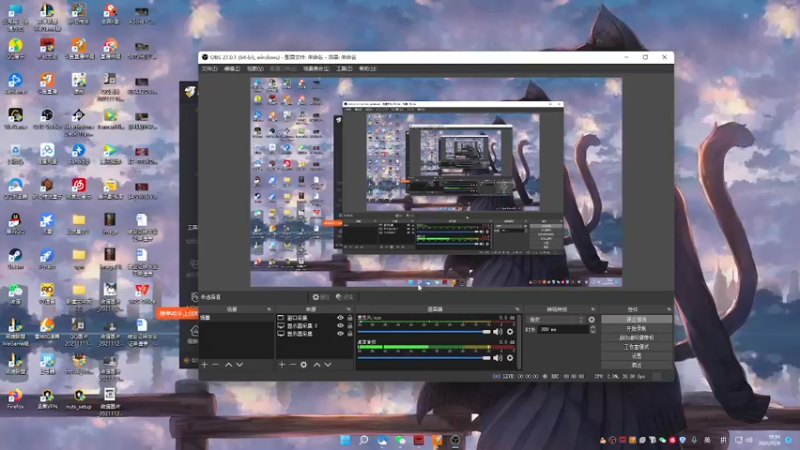Open the Steam desktop shortcut
The image size is (800, 450).
(15, 259)
